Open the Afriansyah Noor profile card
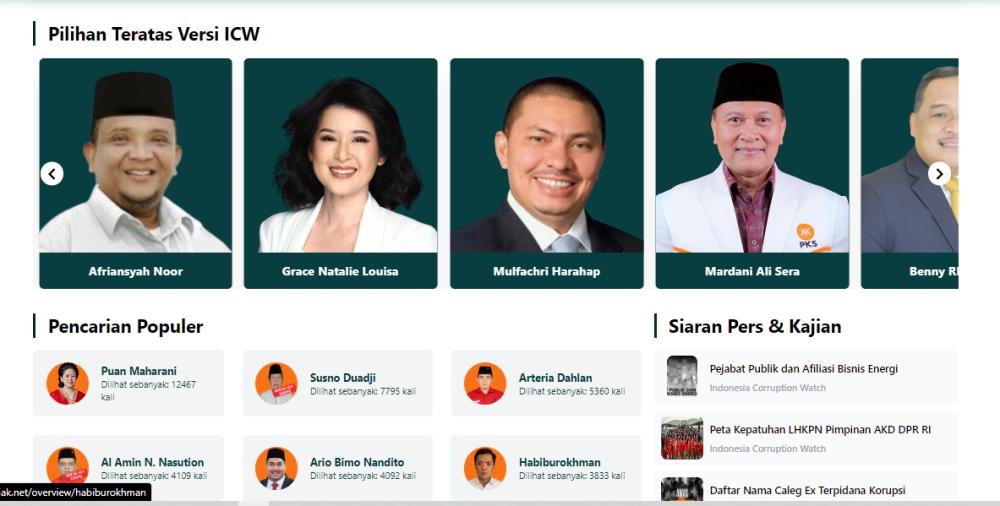 (x=135, y=174)
